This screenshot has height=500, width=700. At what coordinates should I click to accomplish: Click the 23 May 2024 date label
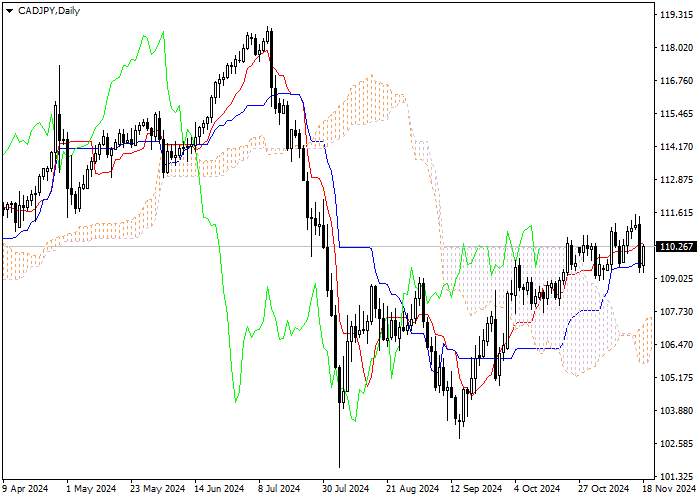point(158,488)
